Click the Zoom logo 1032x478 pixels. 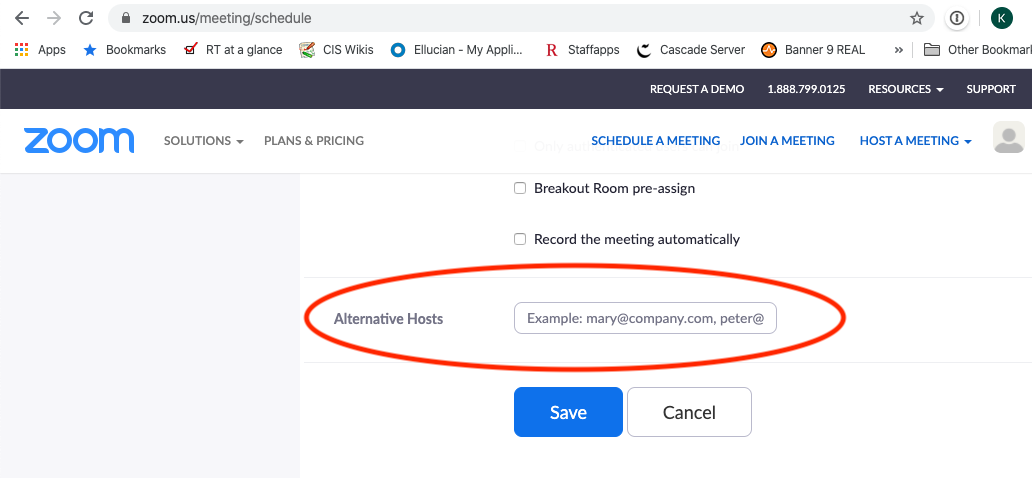point(79,141)
